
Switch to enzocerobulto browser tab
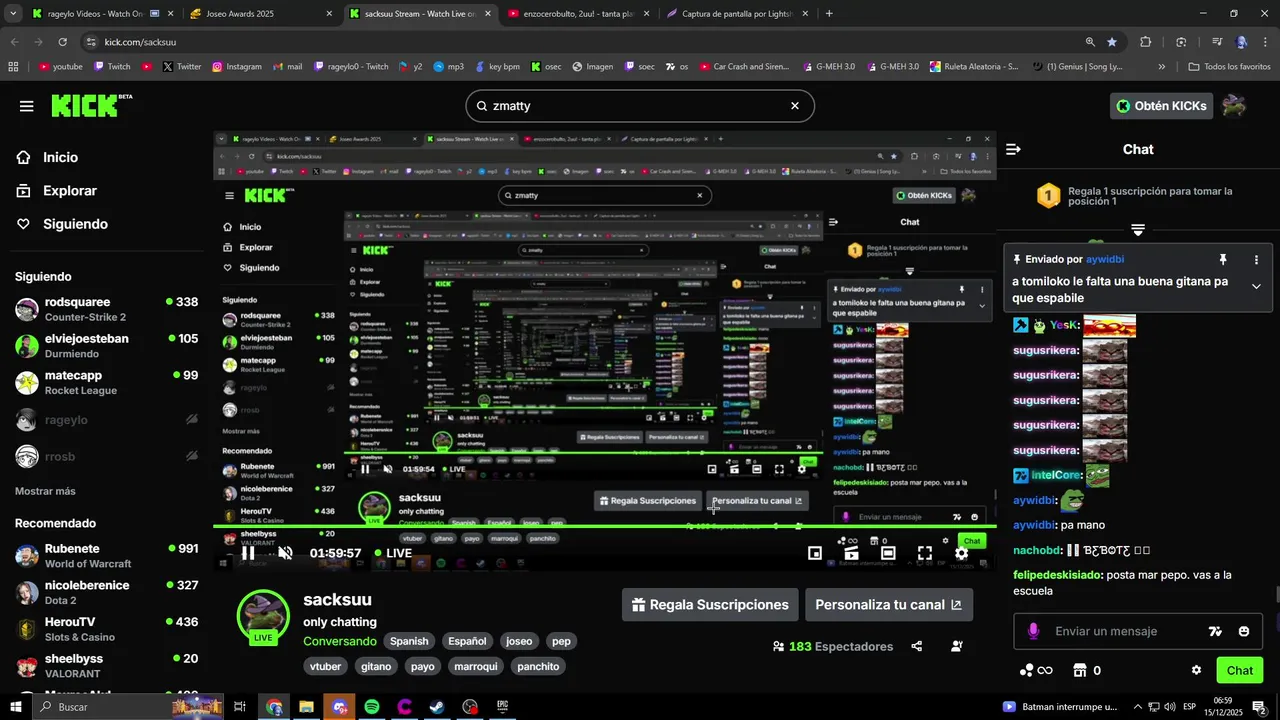click(580, 14)
